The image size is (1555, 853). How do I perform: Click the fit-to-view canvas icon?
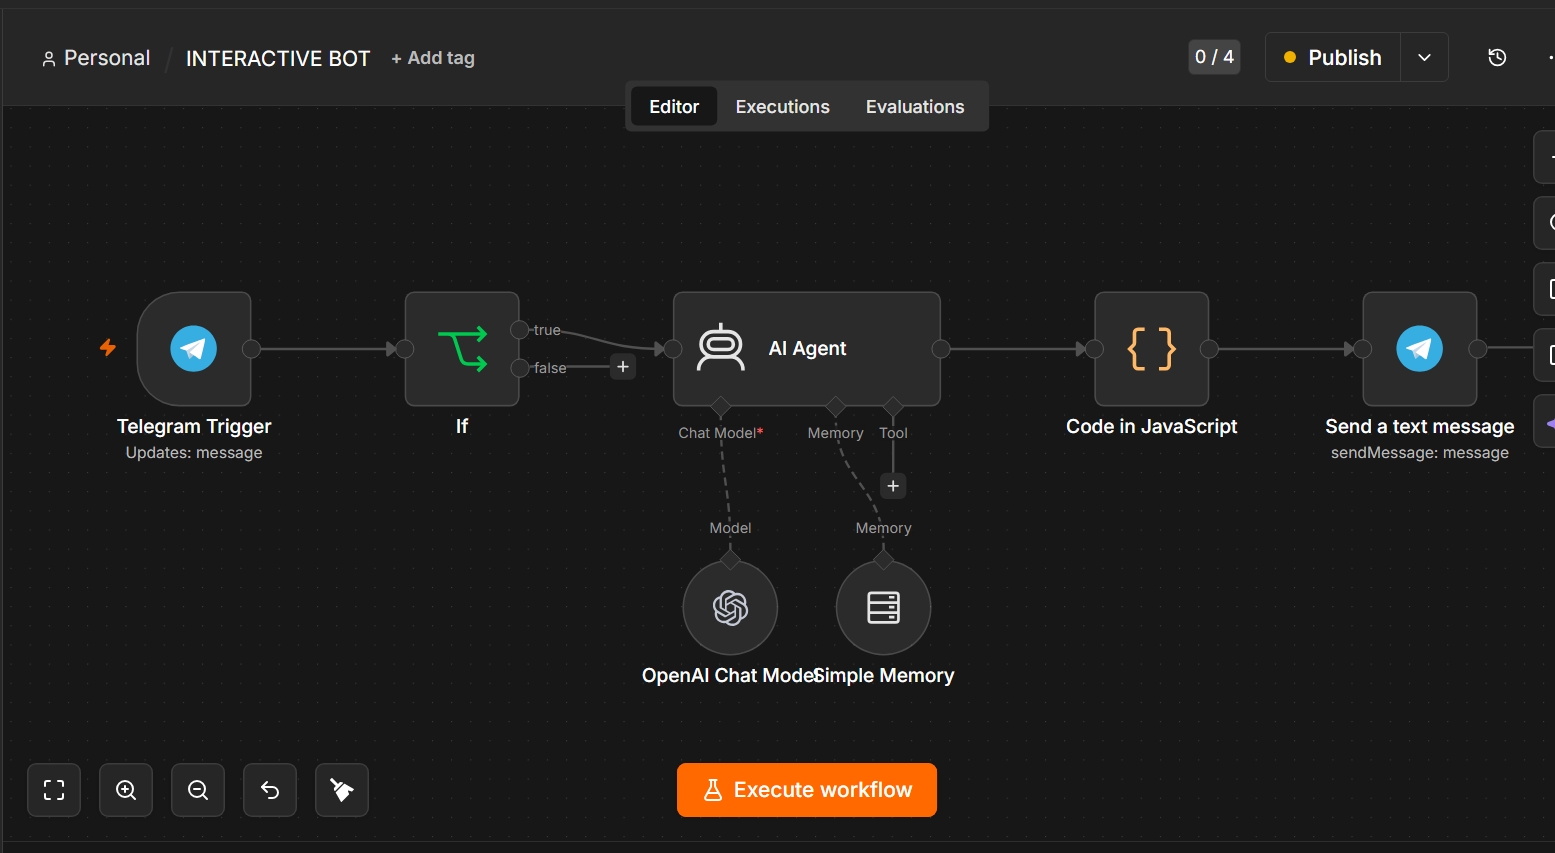tap(54, 790)
